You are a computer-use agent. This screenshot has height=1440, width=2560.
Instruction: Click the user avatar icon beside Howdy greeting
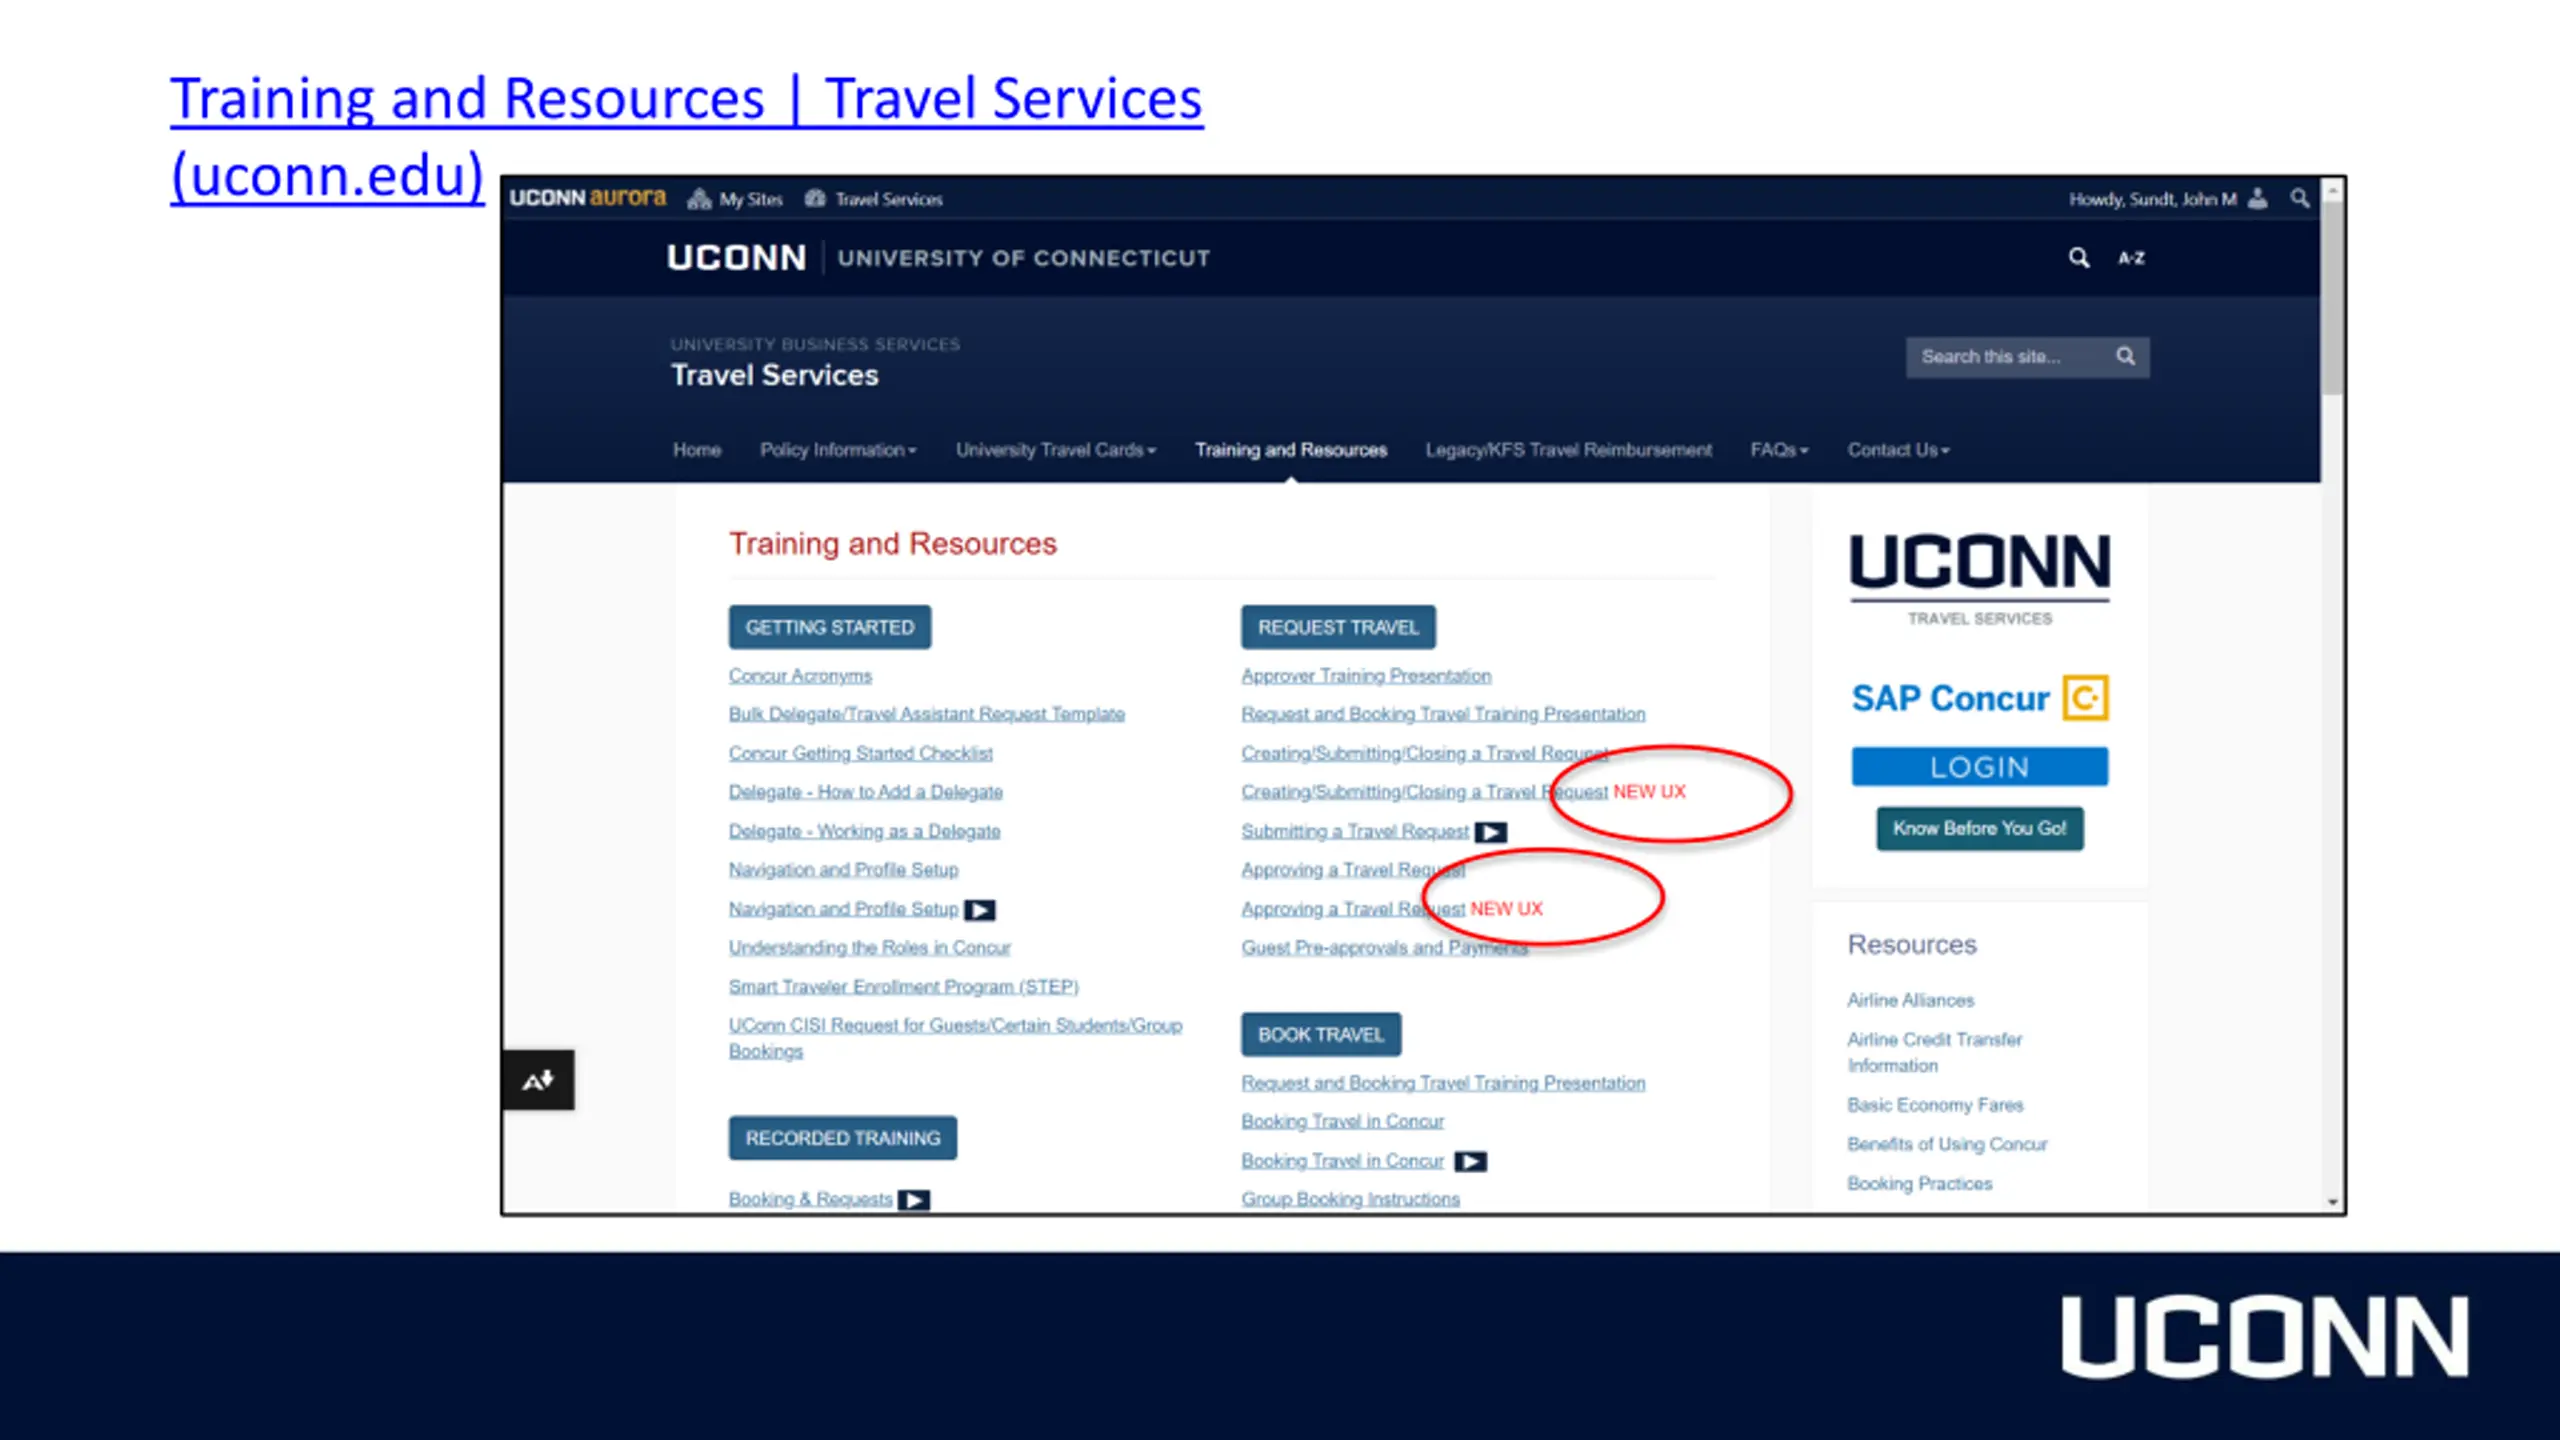pos(2257,198)
